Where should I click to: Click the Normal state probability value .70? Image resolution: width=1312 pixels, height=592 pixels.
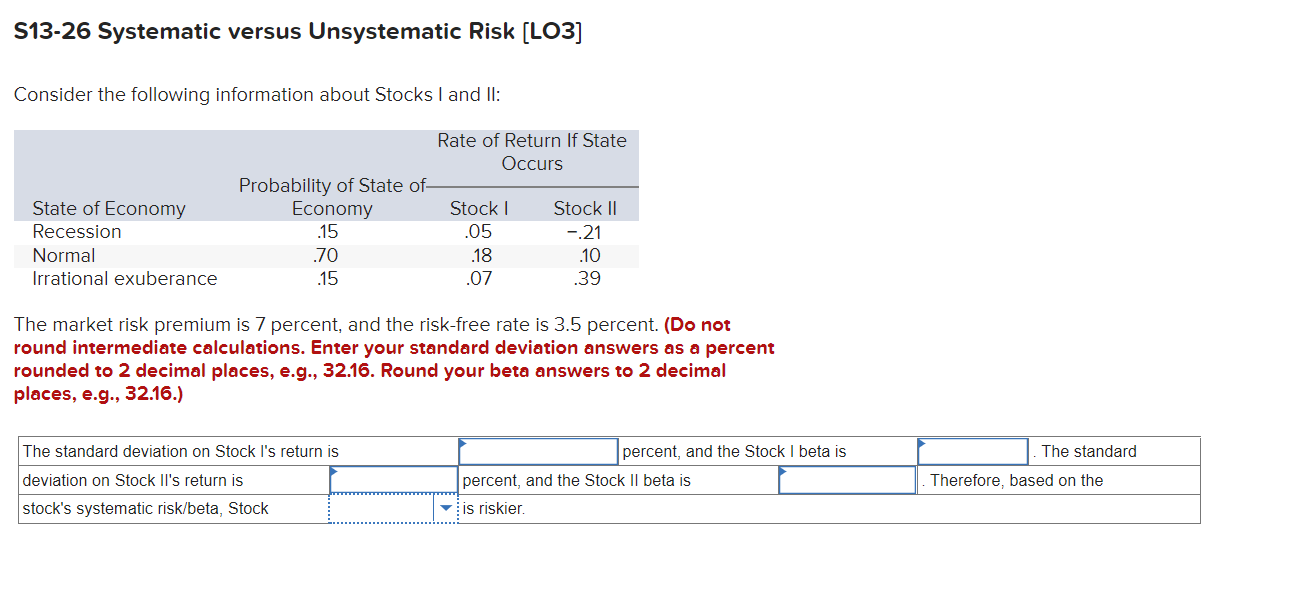click(x=328, y=255)
